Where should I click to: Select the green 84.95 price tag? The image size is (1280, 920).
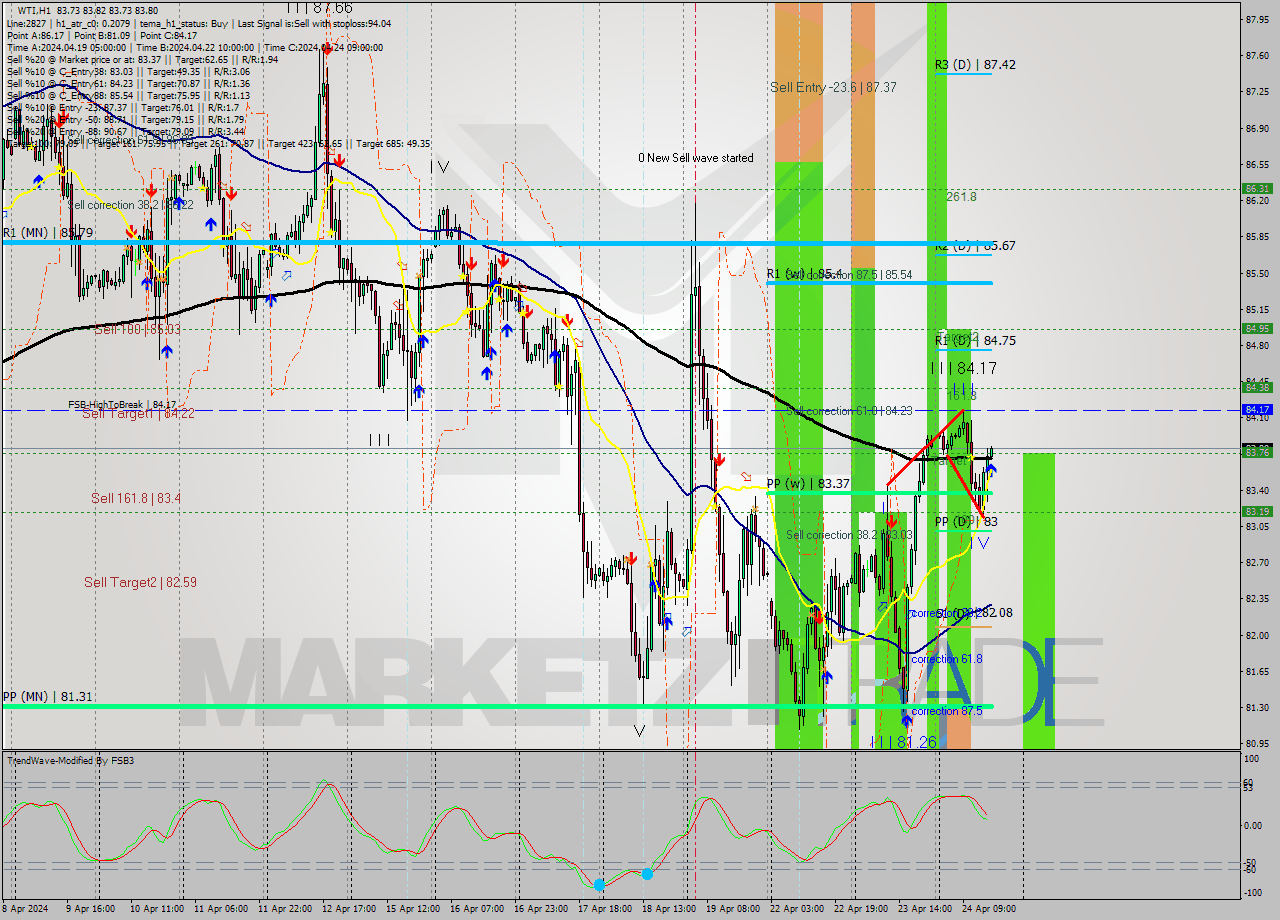pyautogui.click(x=1257, y=328)
